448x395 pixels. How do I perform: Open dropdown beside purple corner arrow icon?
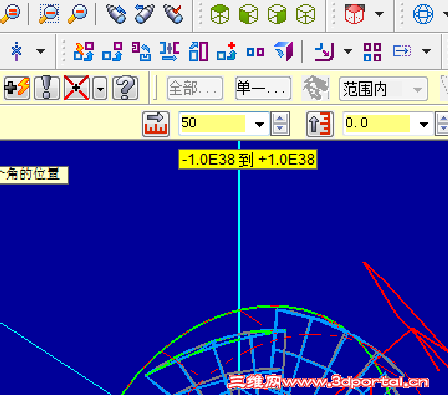coord(348,51)
